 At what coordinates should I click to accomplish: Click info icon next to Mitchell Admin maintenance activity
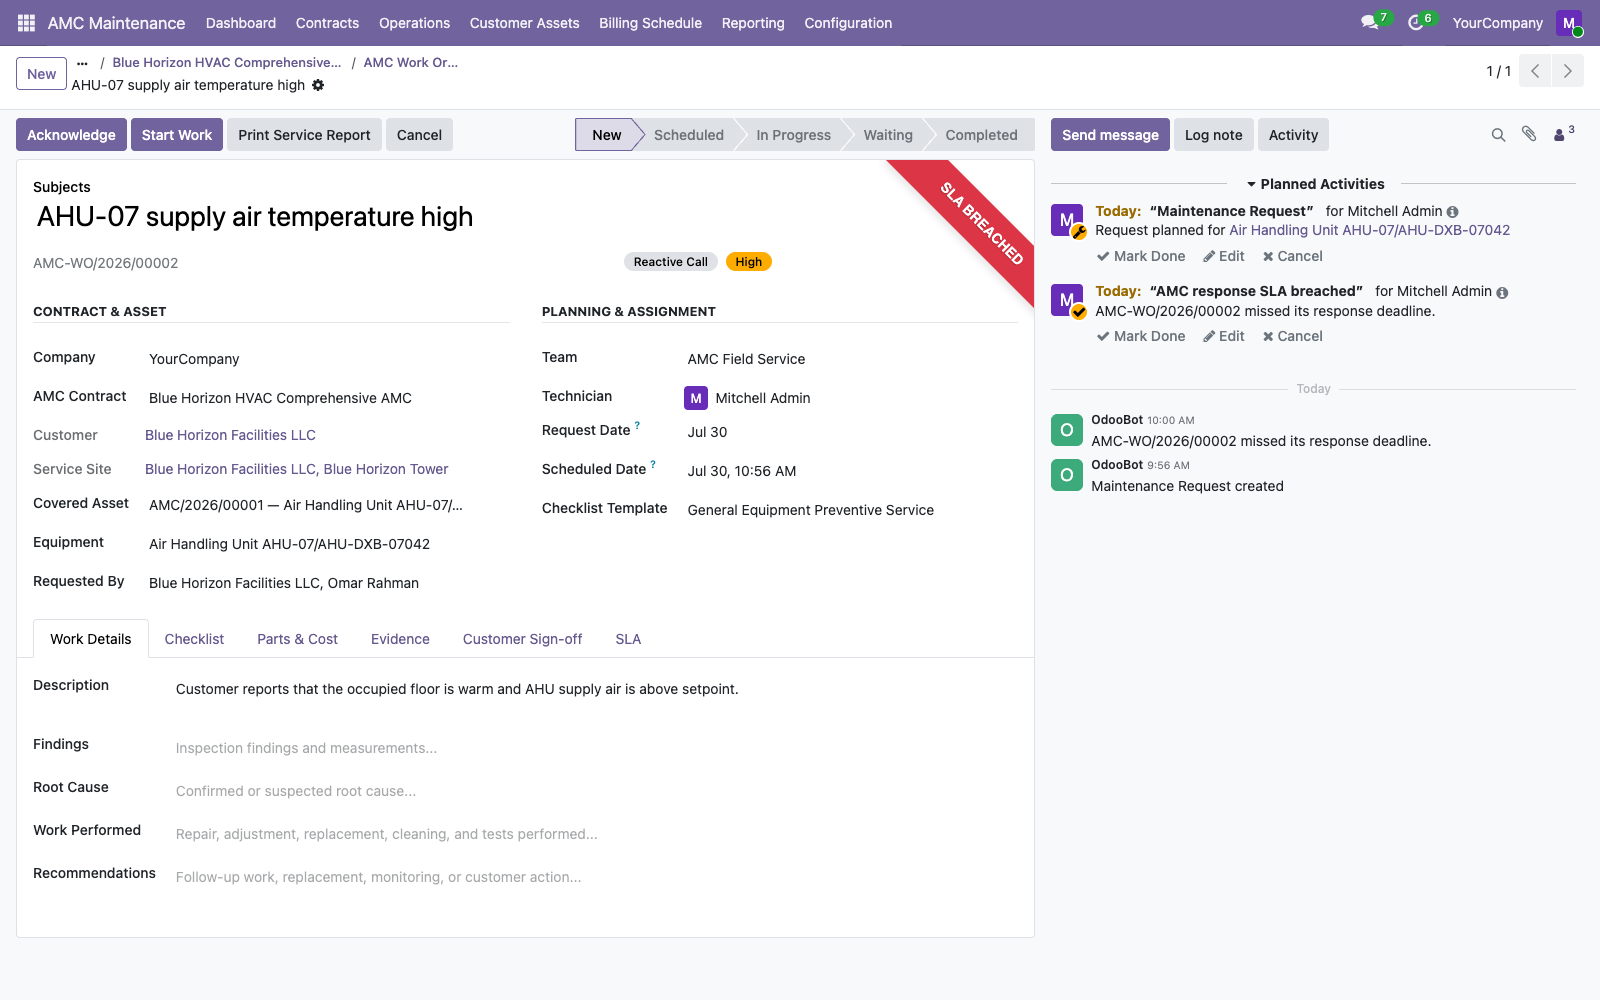coord(1453,212)
